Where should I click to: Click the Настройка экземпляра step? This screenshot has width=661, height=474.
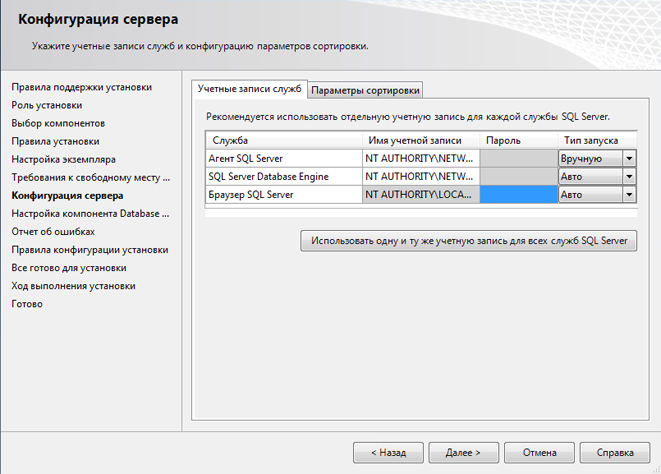(x=63, y=160)
